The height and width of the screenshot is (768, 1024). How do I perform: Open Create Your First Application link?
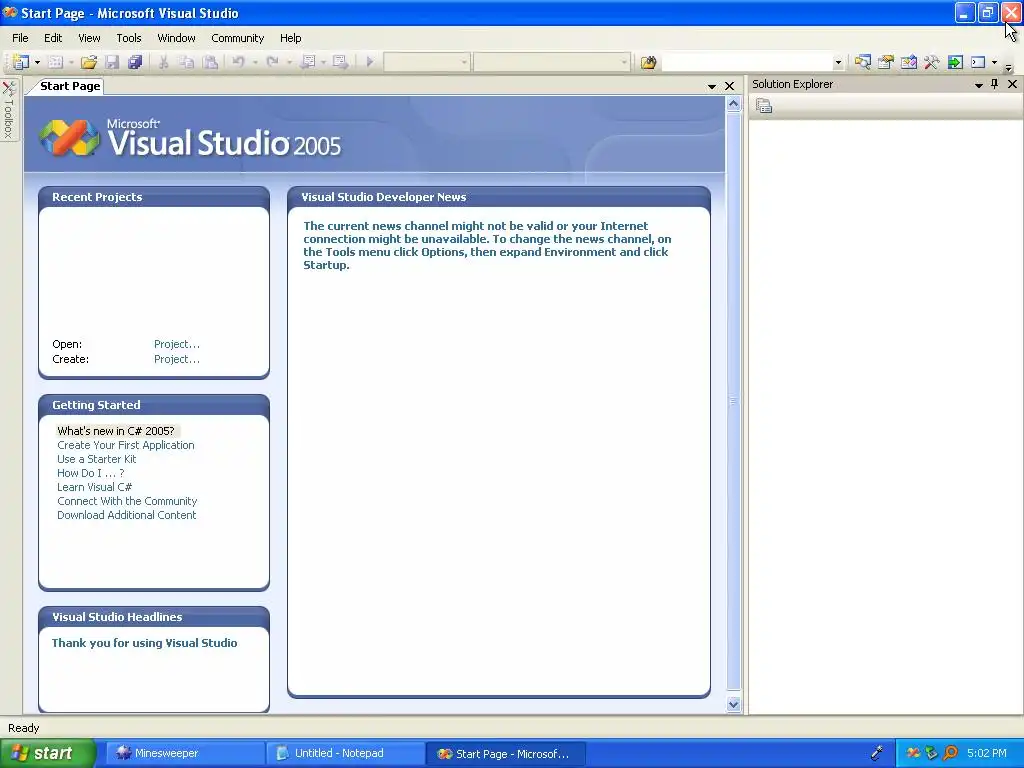[126, 445]
